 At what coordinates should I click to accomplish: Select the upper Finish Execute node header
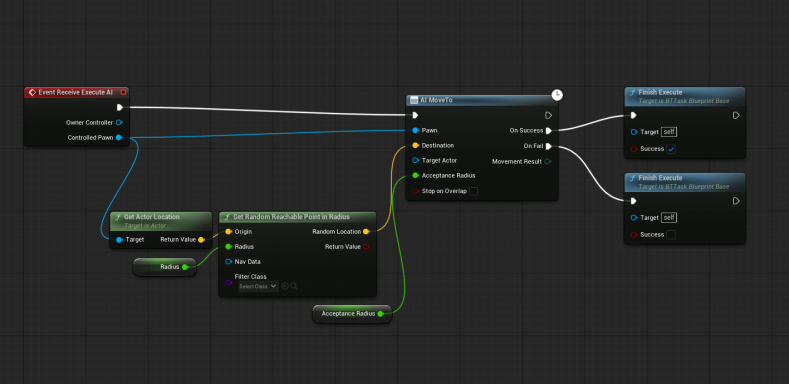(684, 96)
